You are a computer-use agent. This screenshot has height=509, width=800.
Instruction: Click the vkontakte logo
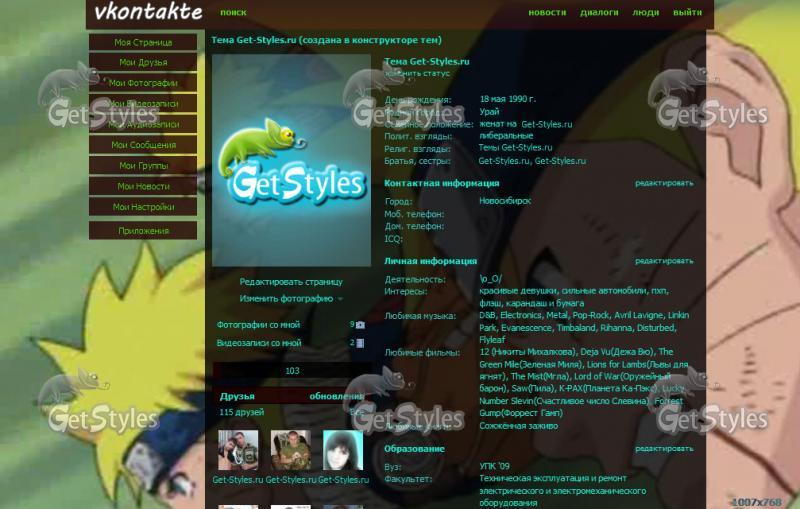[148, 12]
